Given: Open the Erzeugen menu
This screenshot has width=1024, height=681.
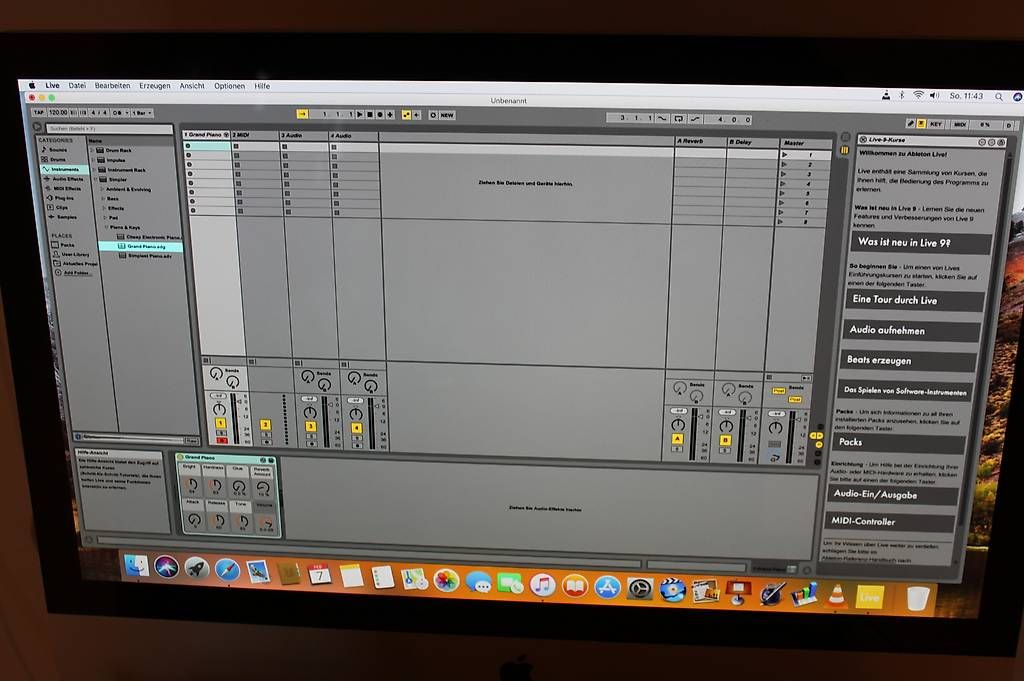Looking at the screenshot, I should (x=155, y=86).
